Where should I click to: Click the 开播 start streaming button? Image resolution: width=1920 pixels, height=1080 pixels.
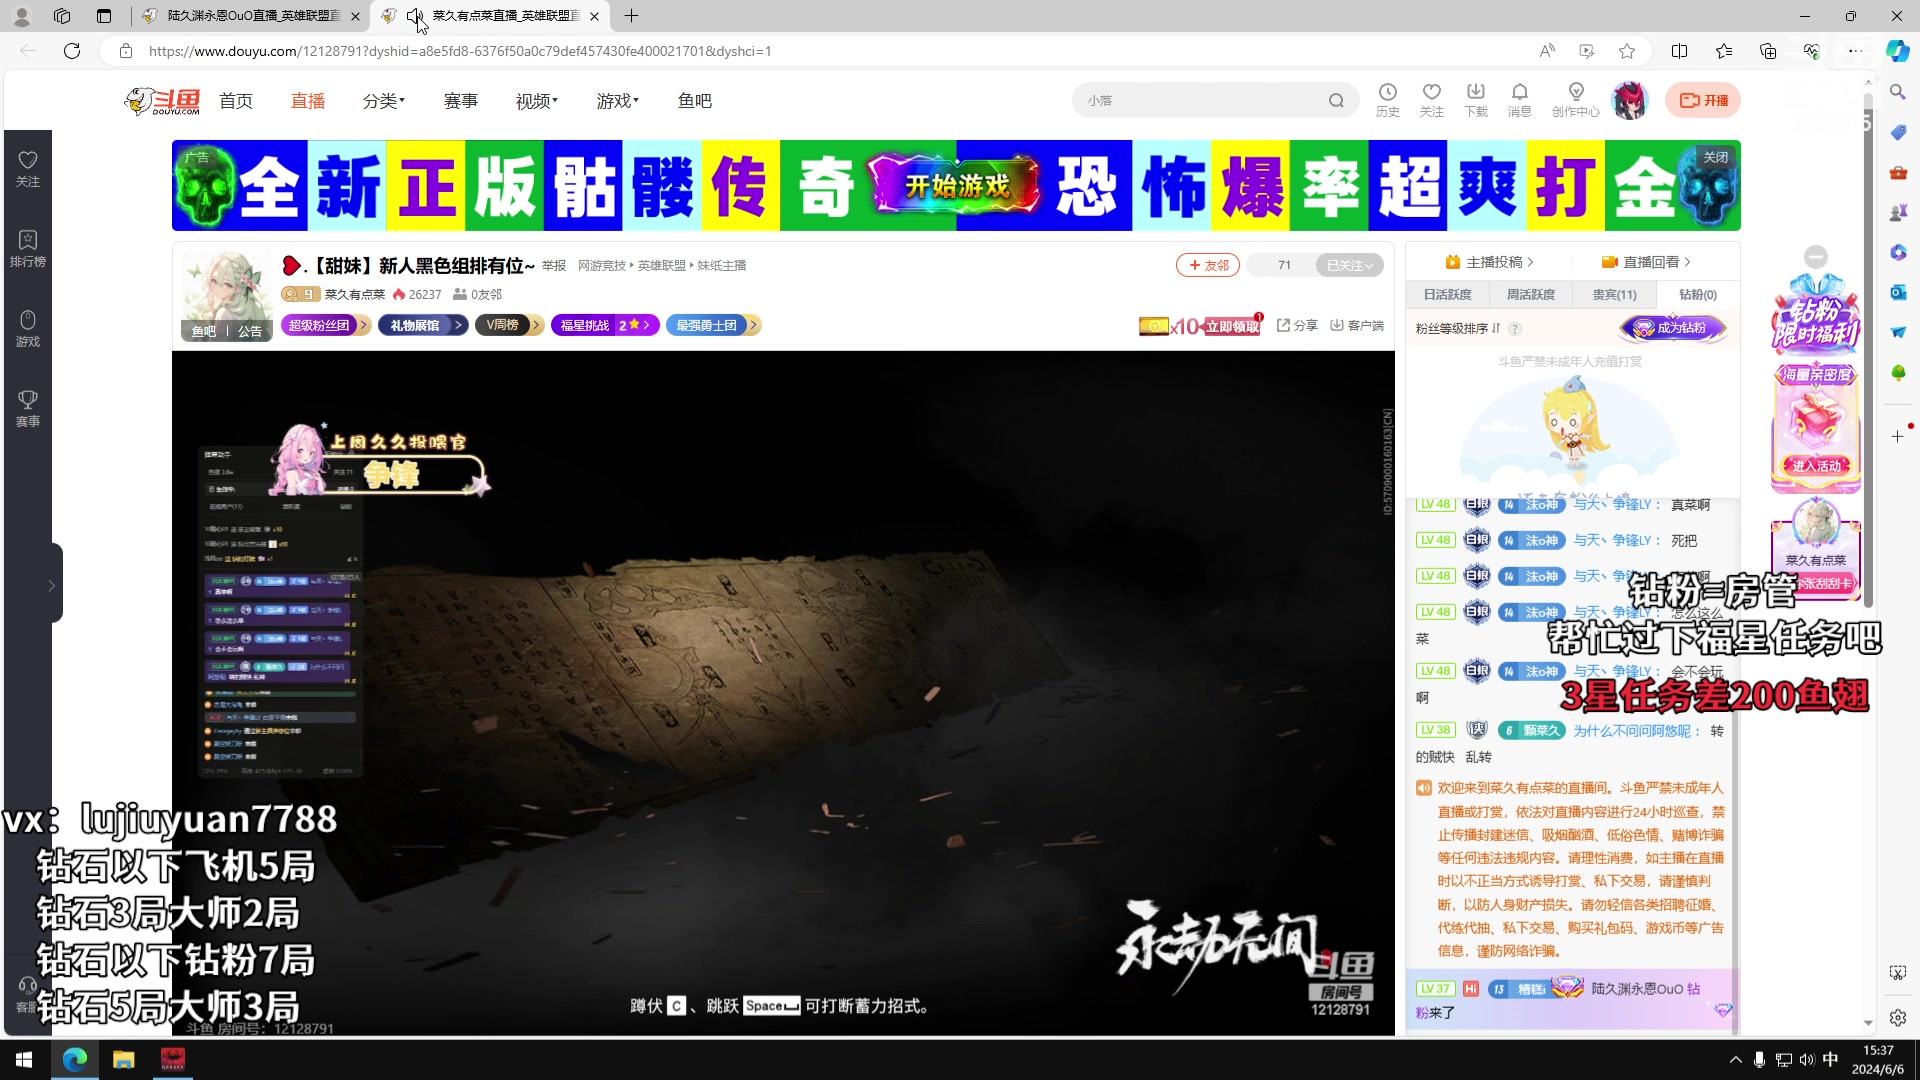point(1703,100)
